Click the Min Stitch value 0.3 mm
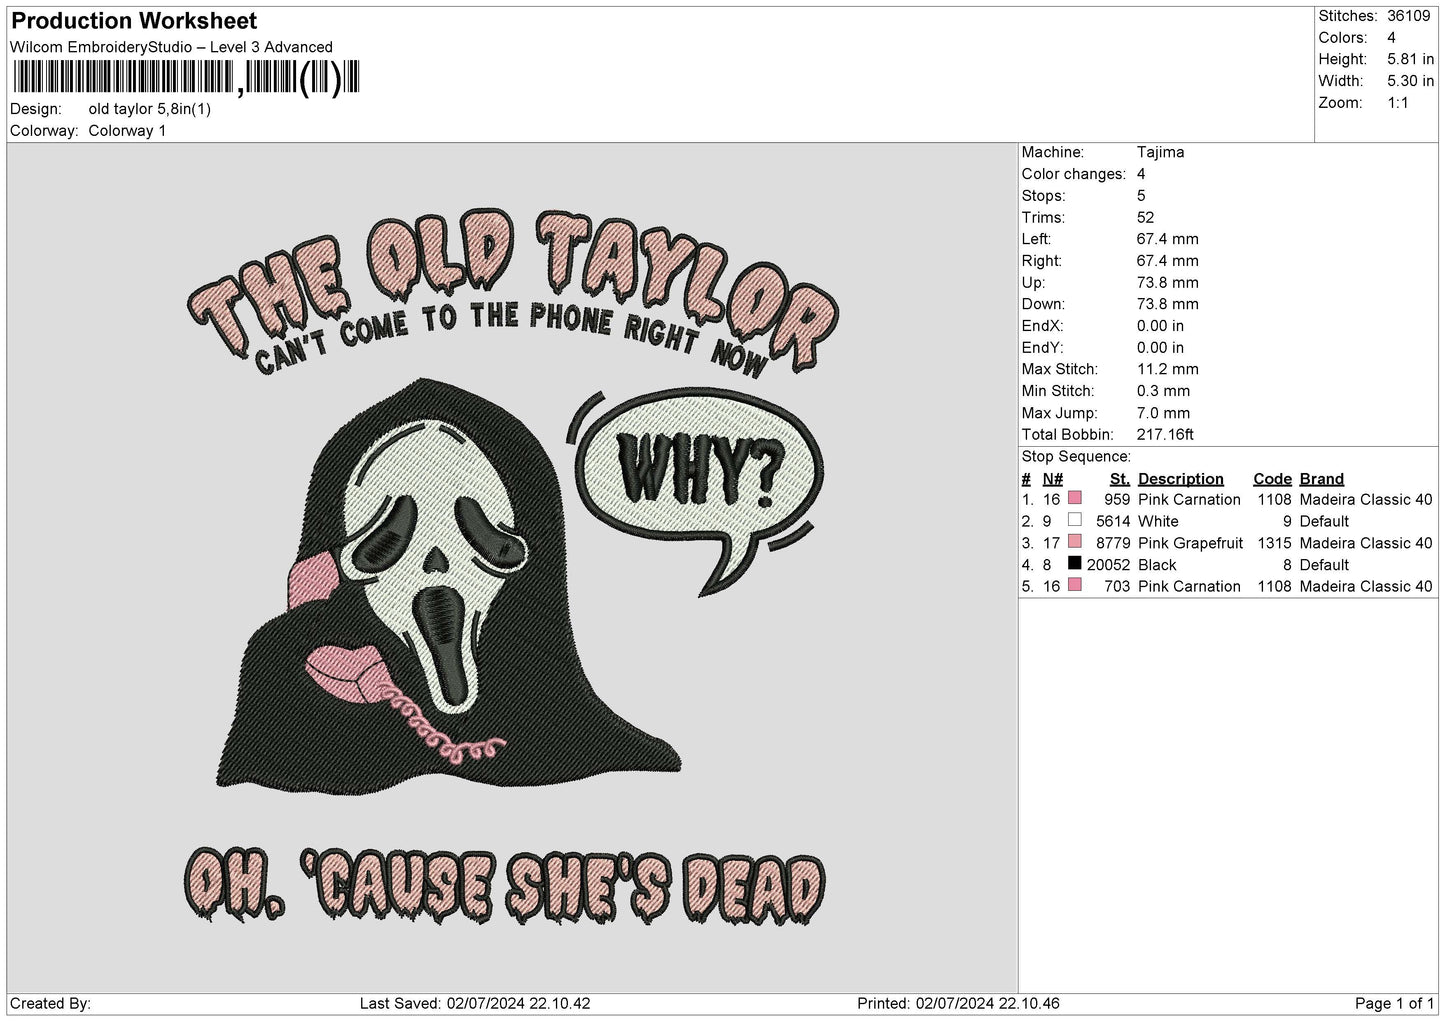 coord(1164,391)
